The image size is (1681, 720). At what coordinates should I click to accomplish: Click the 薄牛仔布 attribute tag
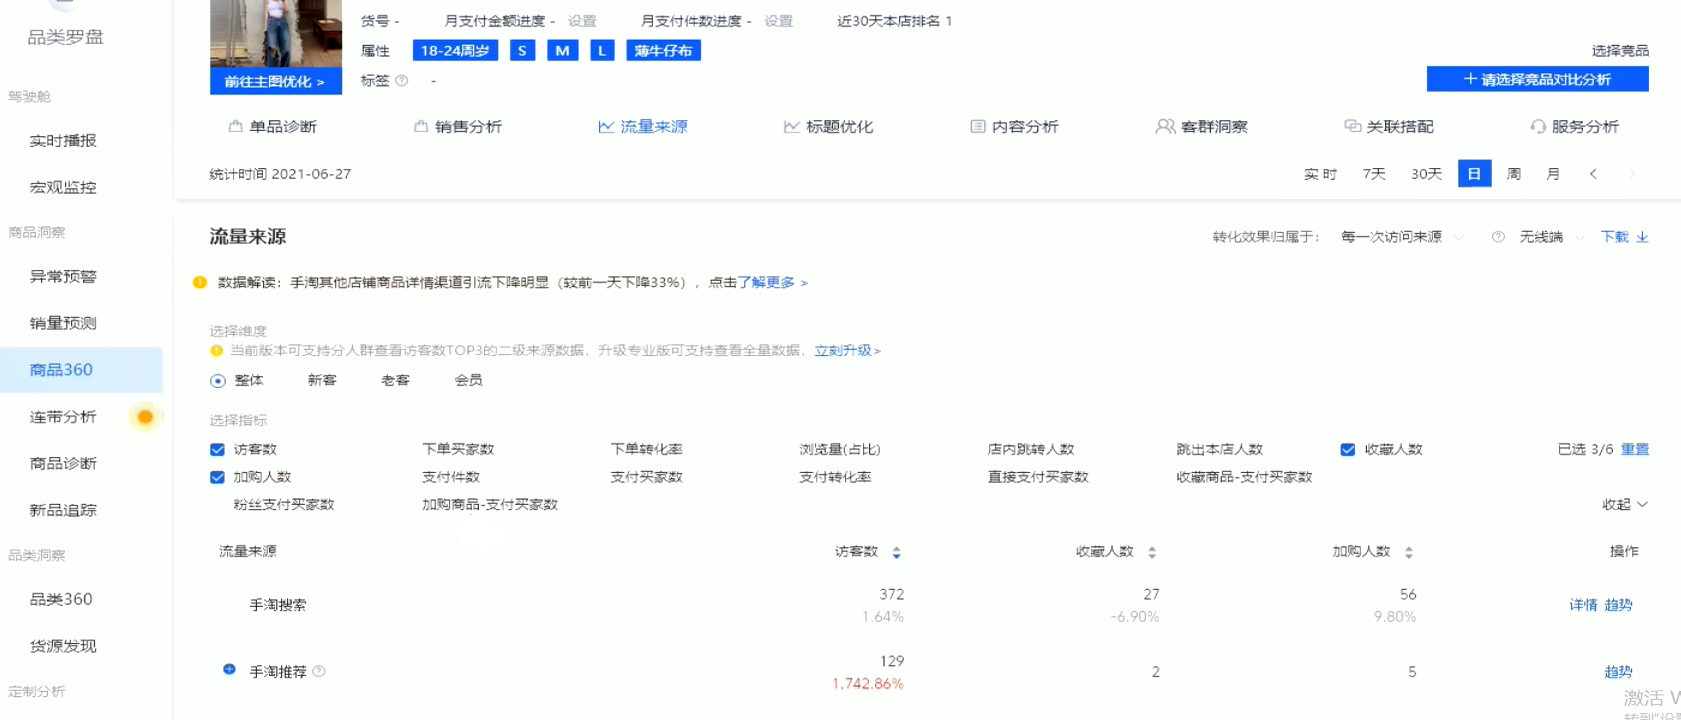663,51
